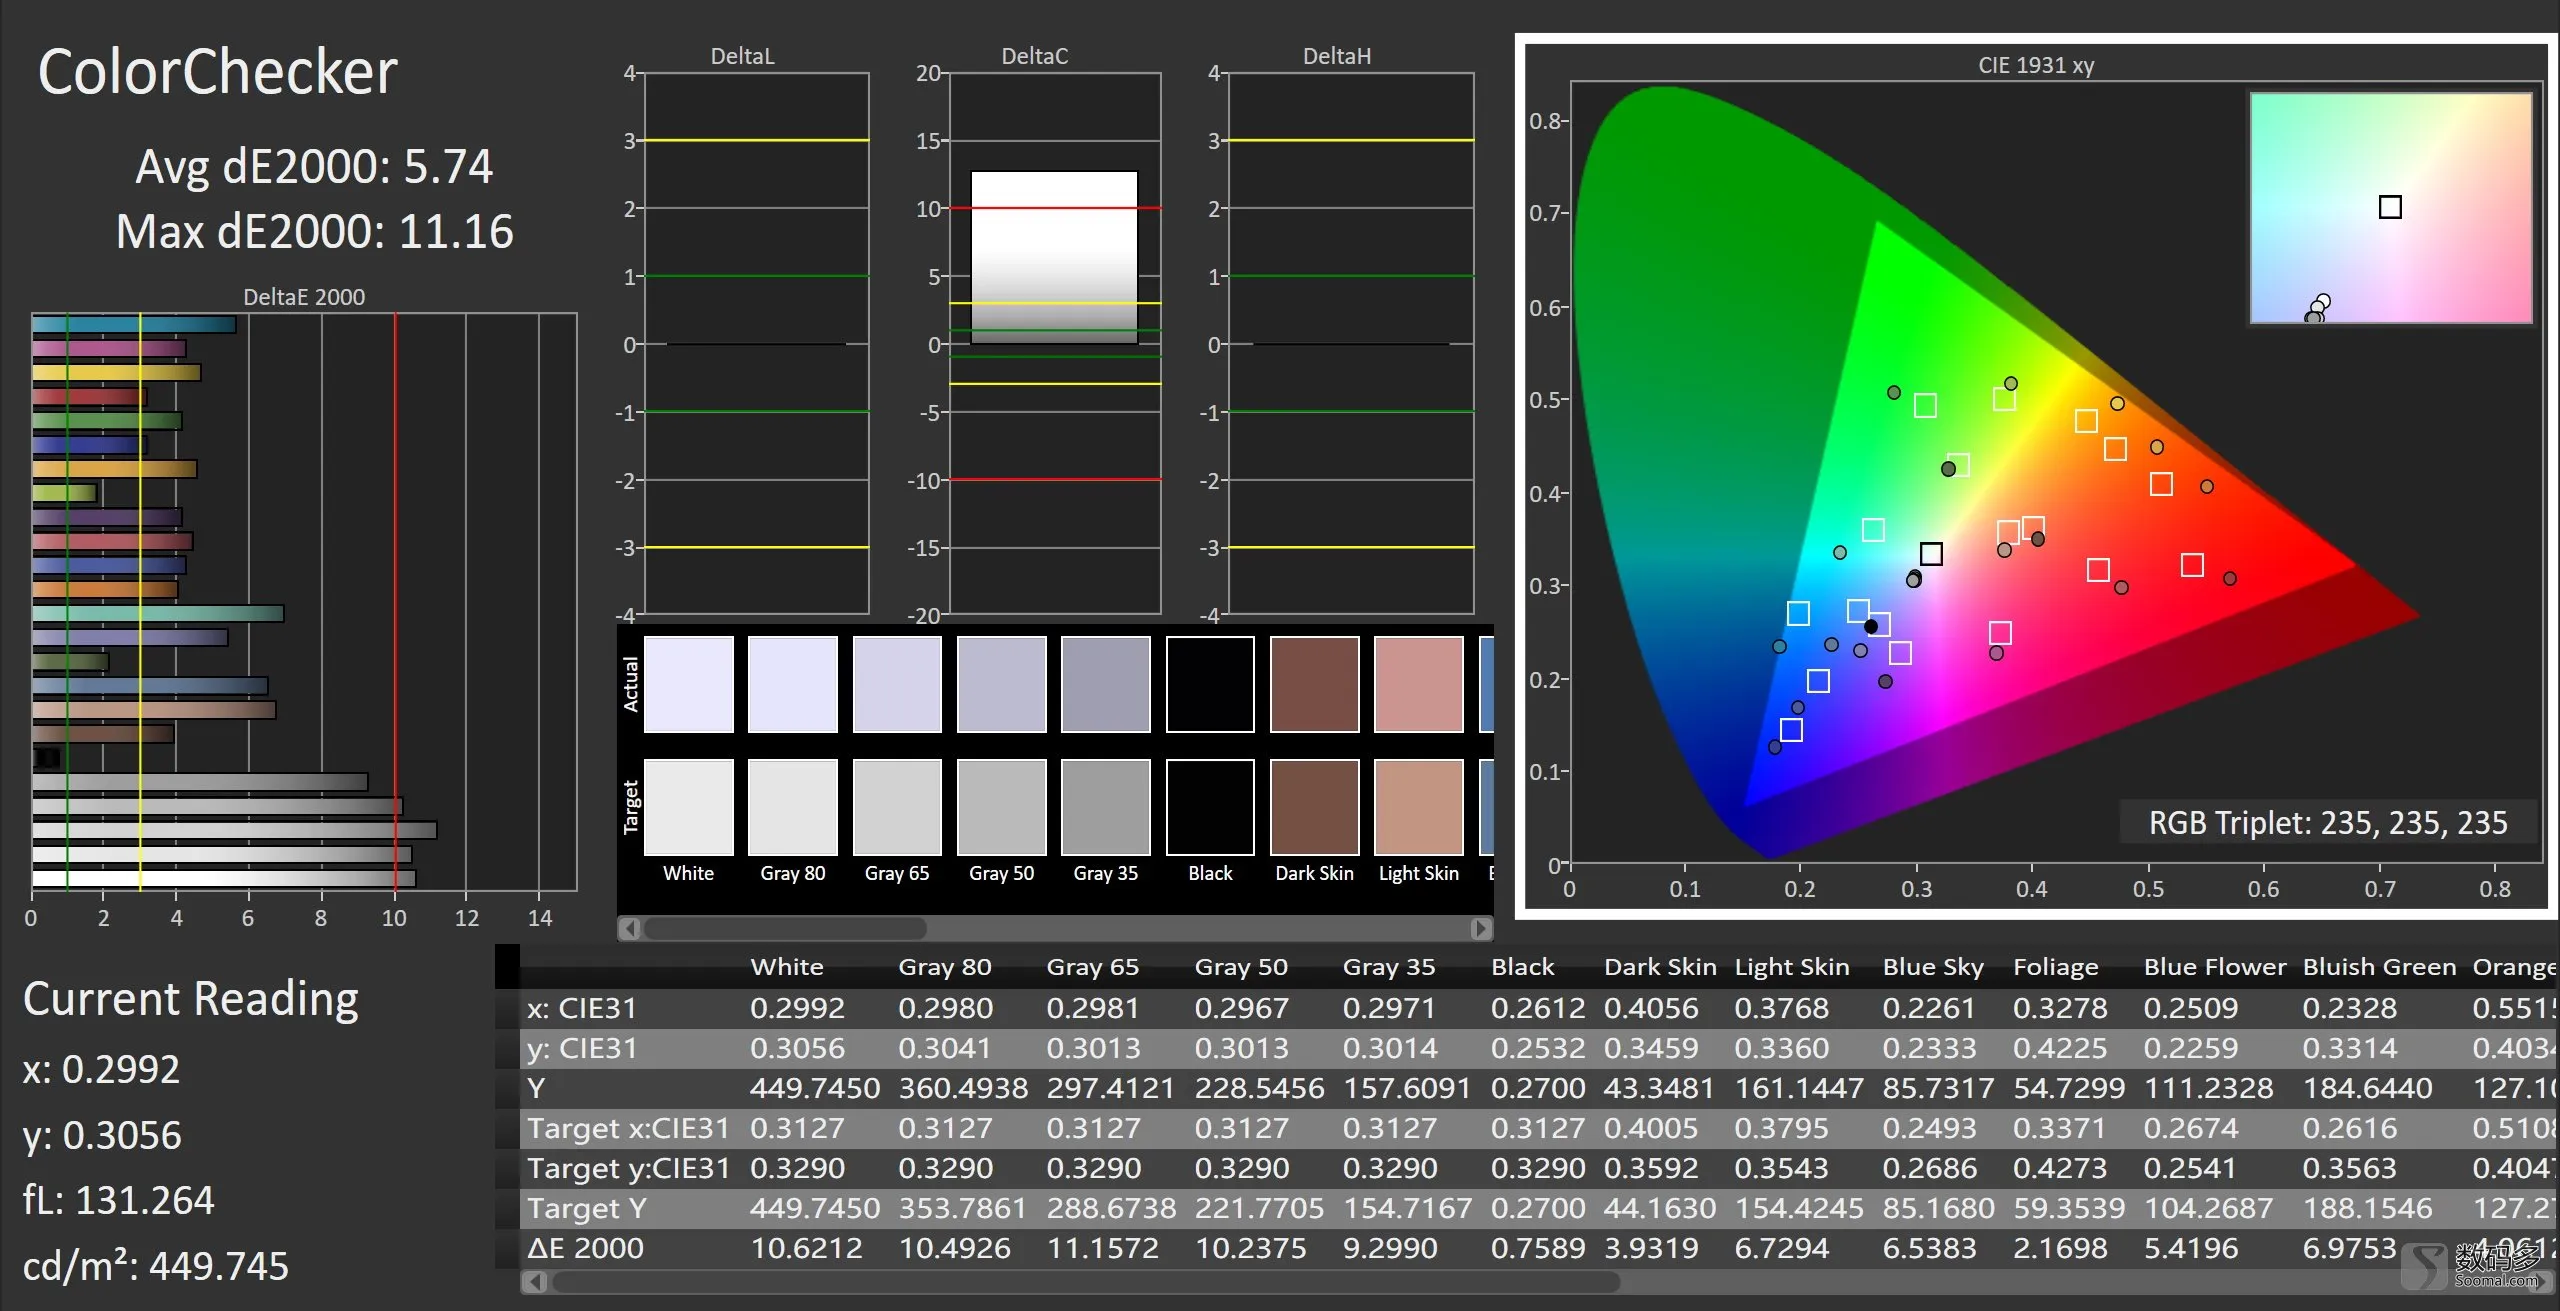Click black square marker in zoomed inset
Image resolution: width=2560 pixels, height=1311 pixels.
[2390, 207]
